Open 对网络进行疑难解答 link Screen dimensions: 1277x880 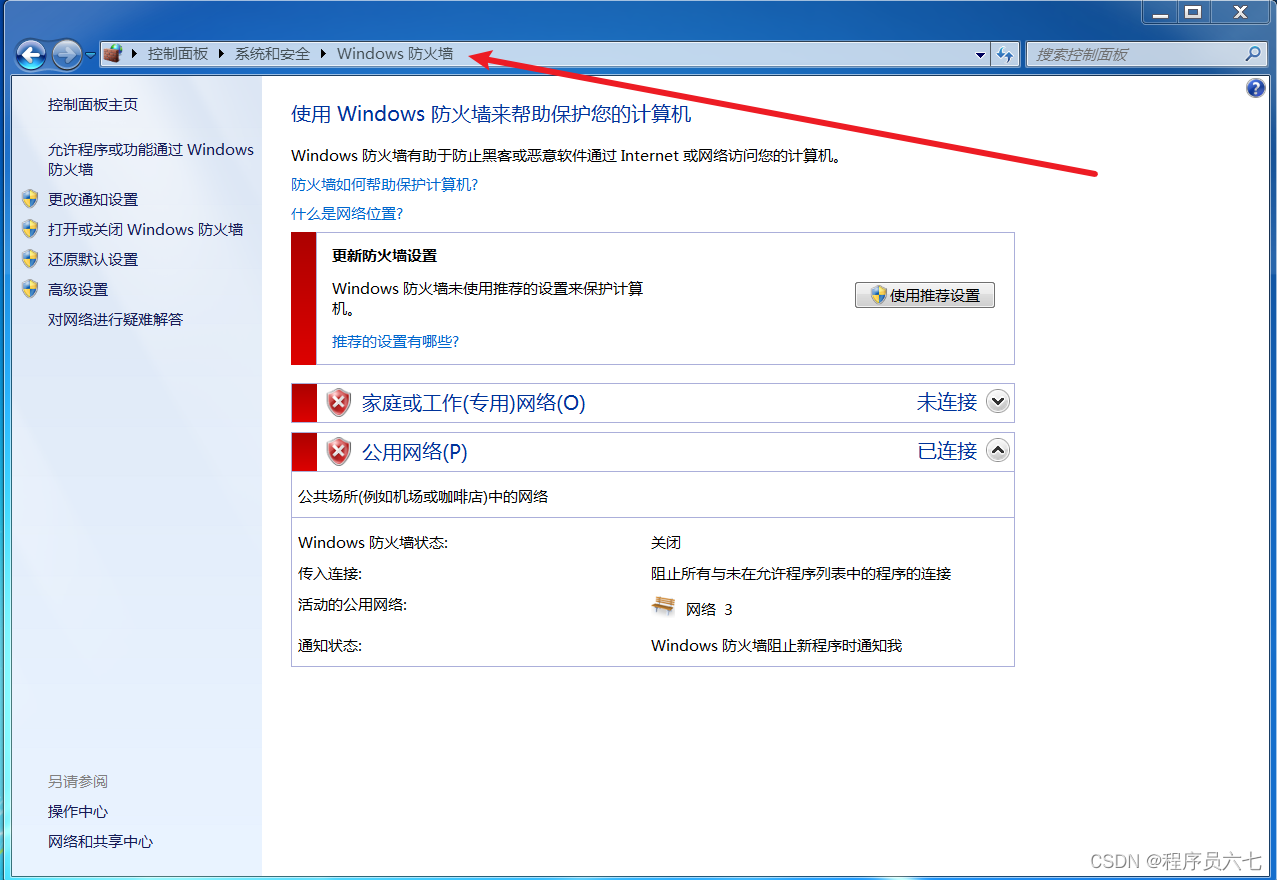pos(116,319)
